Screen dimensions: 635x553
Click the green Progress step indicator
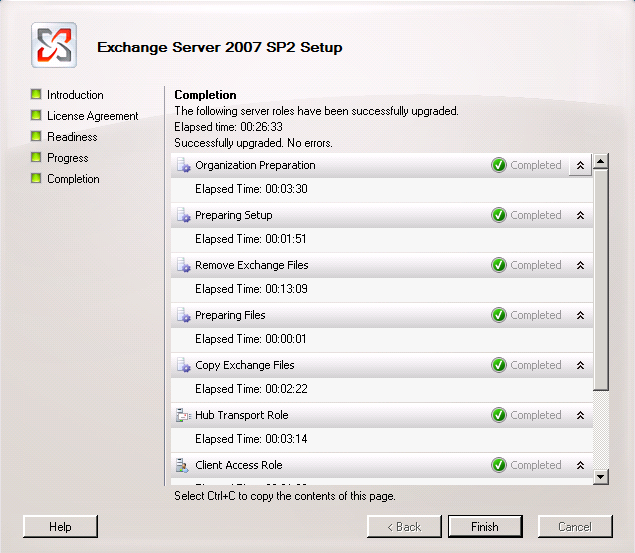(x=36, y=157)
